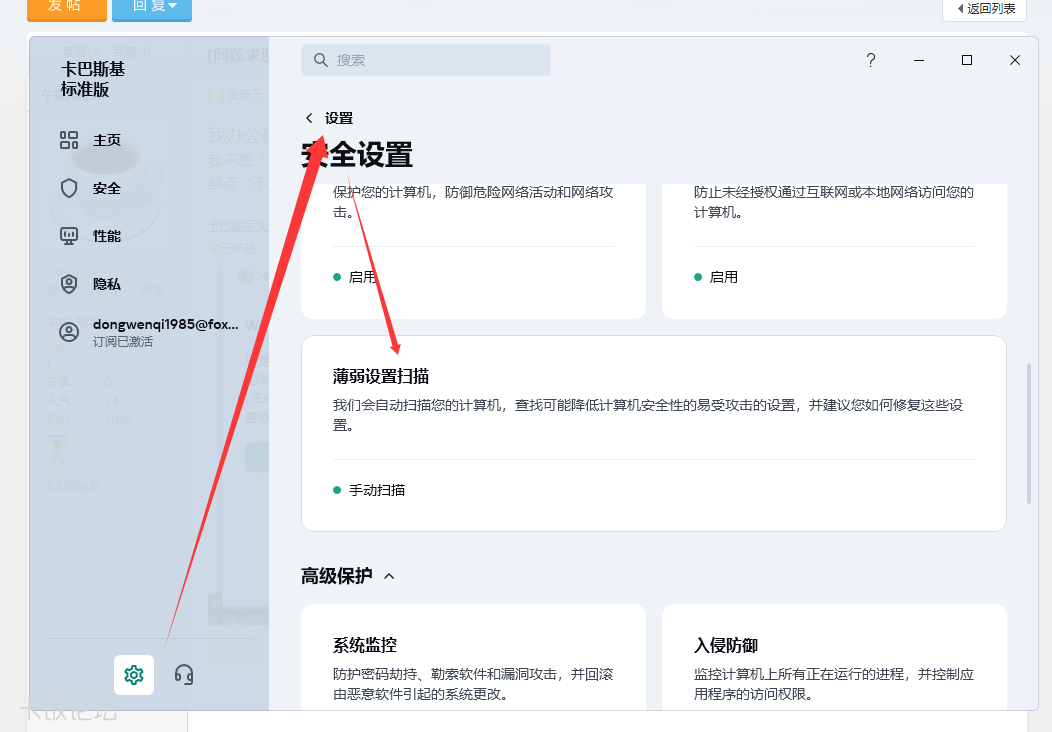Click the 高级保护 section heading
This screenshot has width=1052, height=732.
click(336, 576)
